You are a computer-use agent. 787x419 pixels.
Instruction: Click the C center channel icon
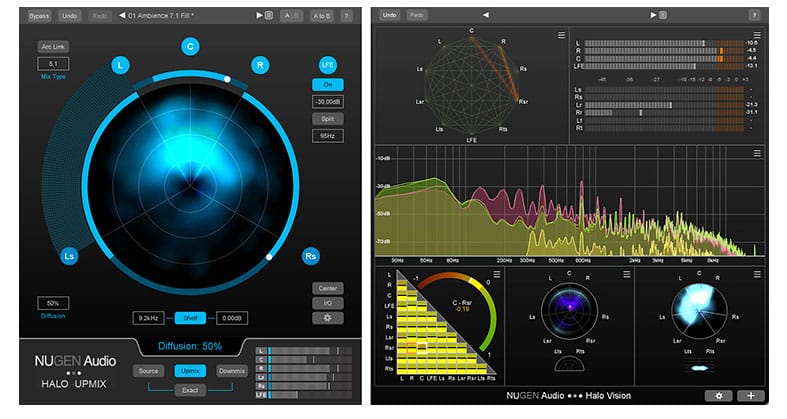(x=191, y=45)
